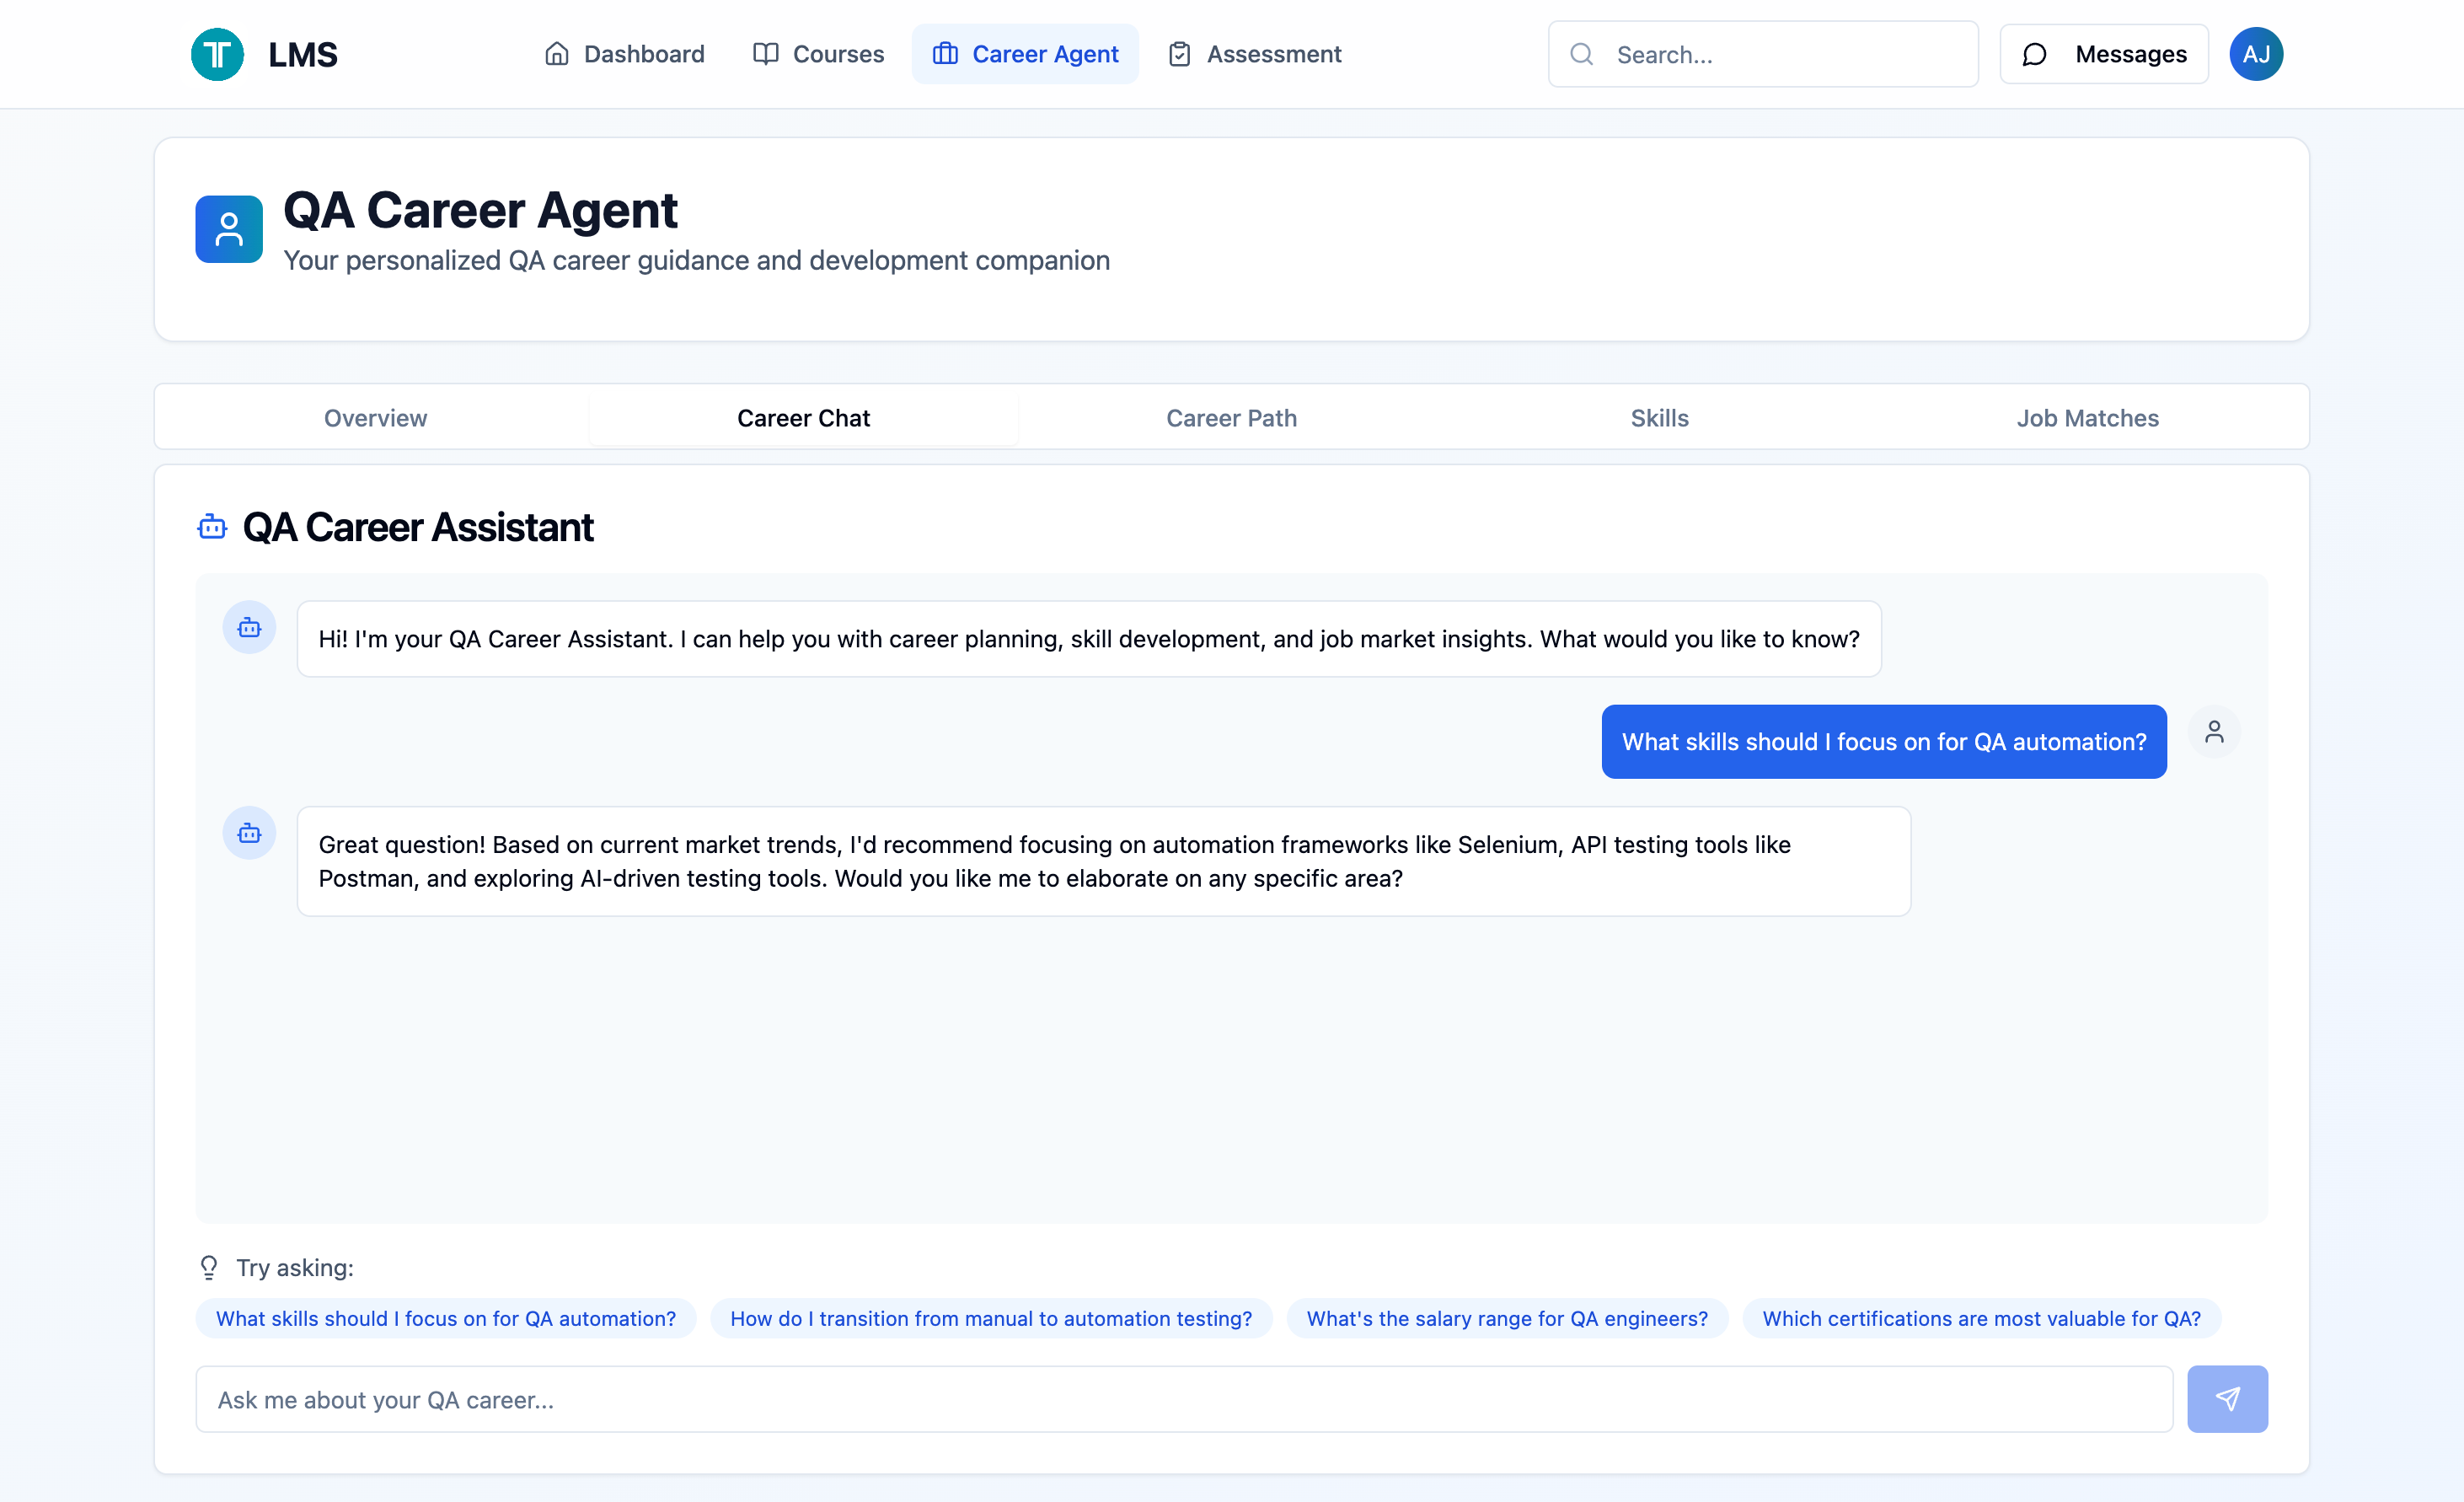
Task: Open the Skills tab
Action: click(1660, 418)
